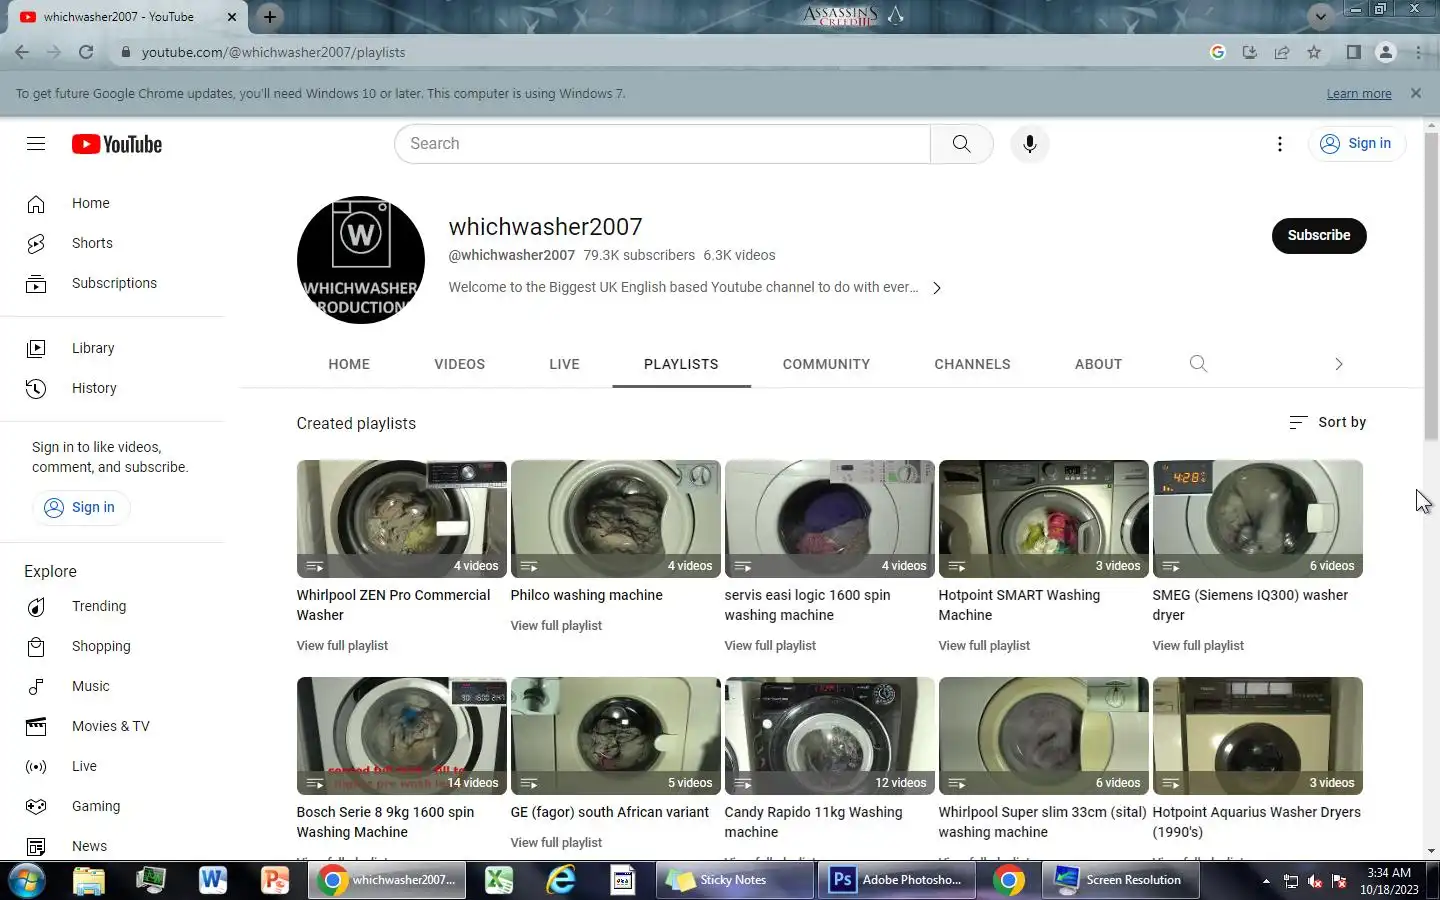Open Subscriptions in the sidebar
Viewport: 1440px width, 900px height.
pyautogui.click(x=112, y=283)
